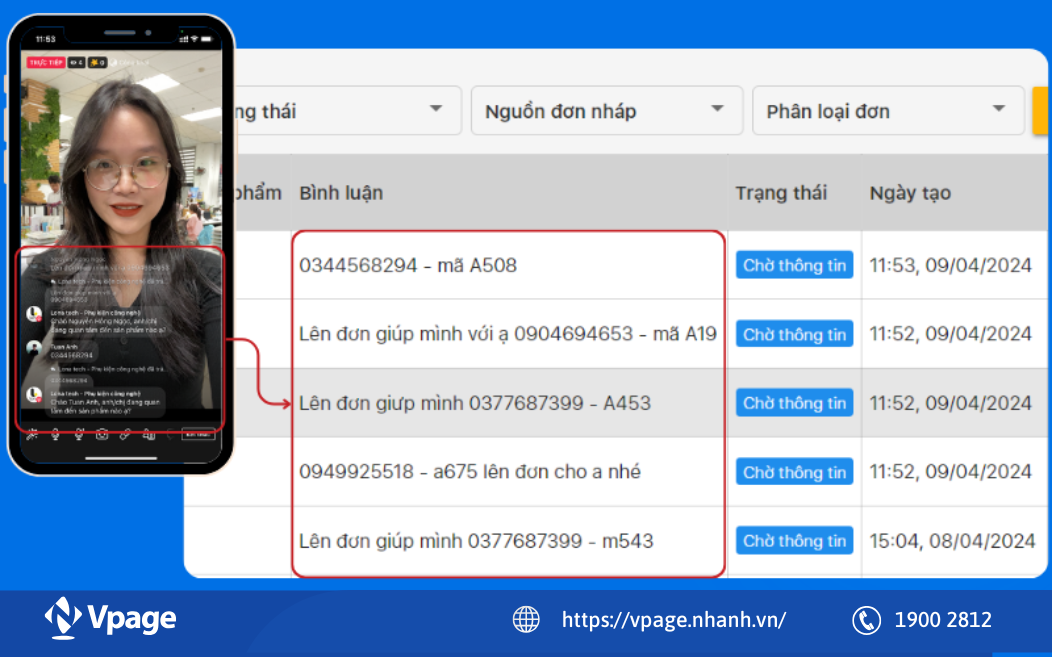Image resolution: width=1052 pixels, height=657 pixels.
Task: Click hotline number 1900 2812
Action: click(943, 619)
